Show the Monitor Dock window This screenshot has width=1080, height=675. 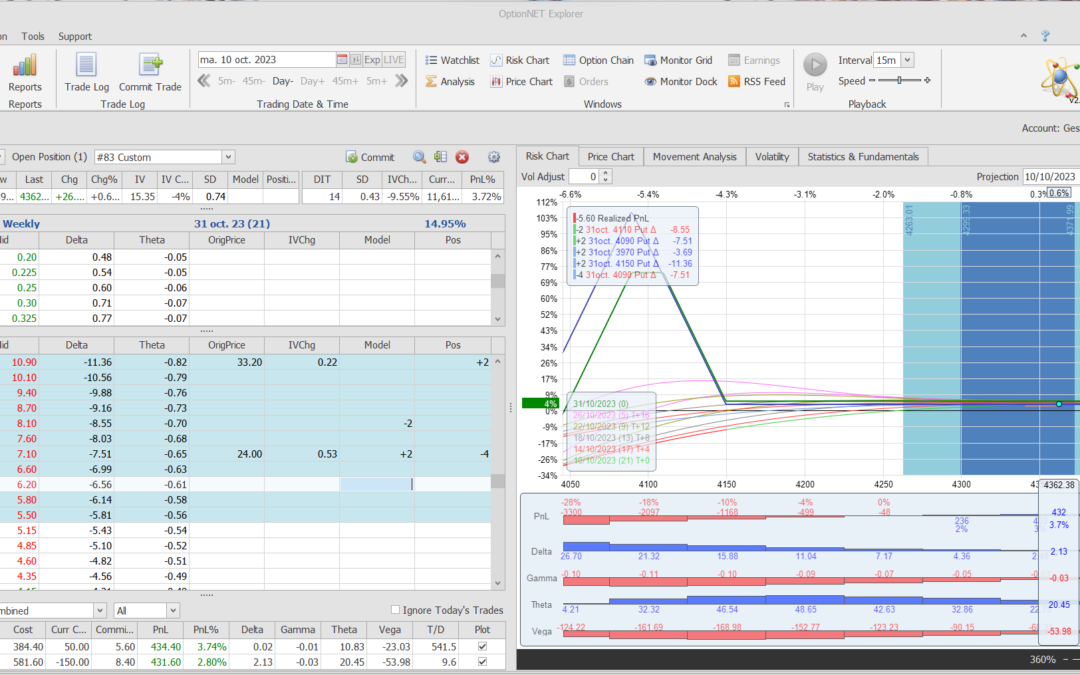[680, 82]
